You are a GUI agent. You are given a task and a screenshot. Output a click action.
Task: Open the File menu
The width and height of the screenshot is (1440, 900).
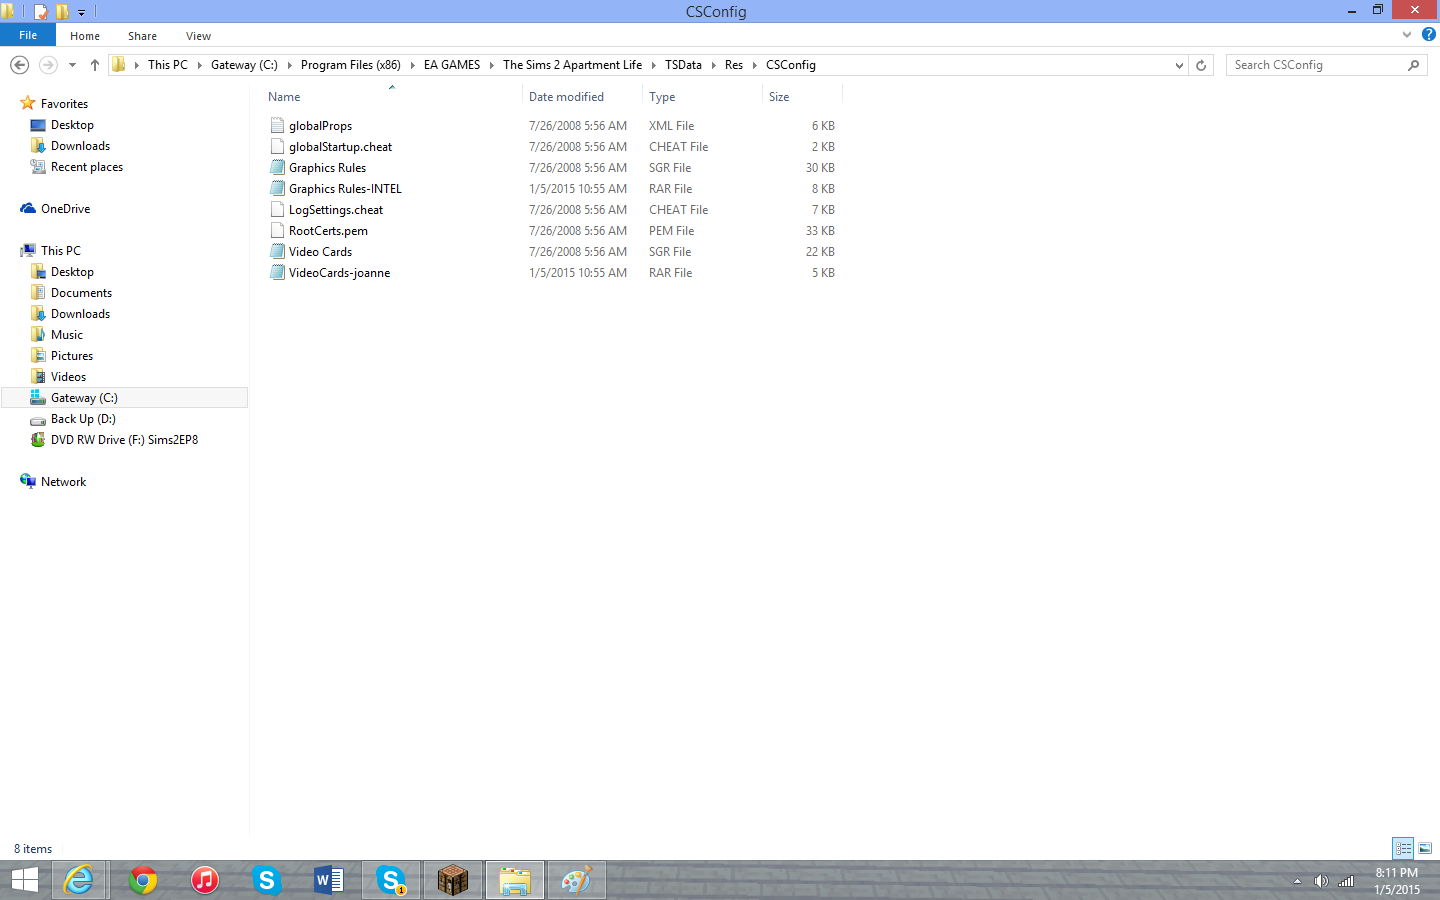28,35
